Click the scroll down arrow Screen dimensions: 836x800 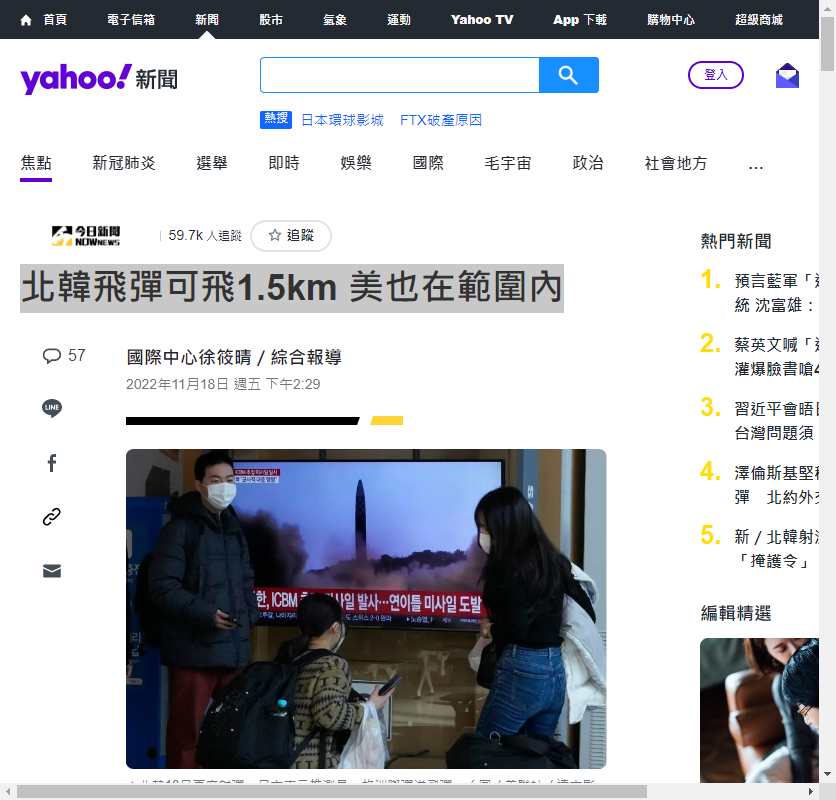(x=827, y=774)
